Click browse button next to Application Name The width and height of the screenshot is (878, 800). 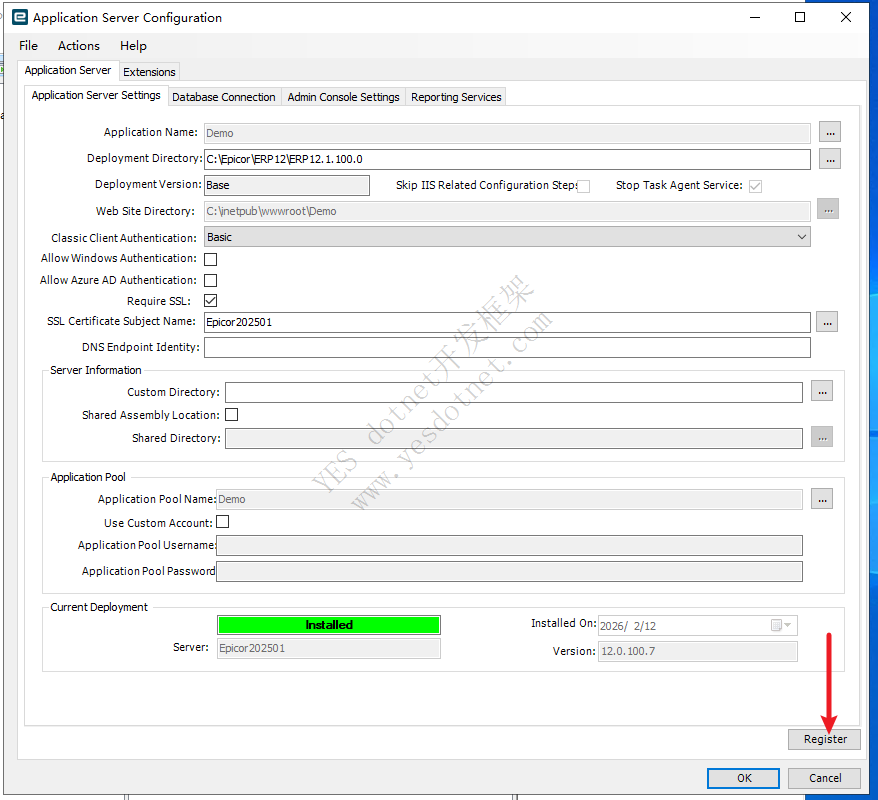point(830,132)
